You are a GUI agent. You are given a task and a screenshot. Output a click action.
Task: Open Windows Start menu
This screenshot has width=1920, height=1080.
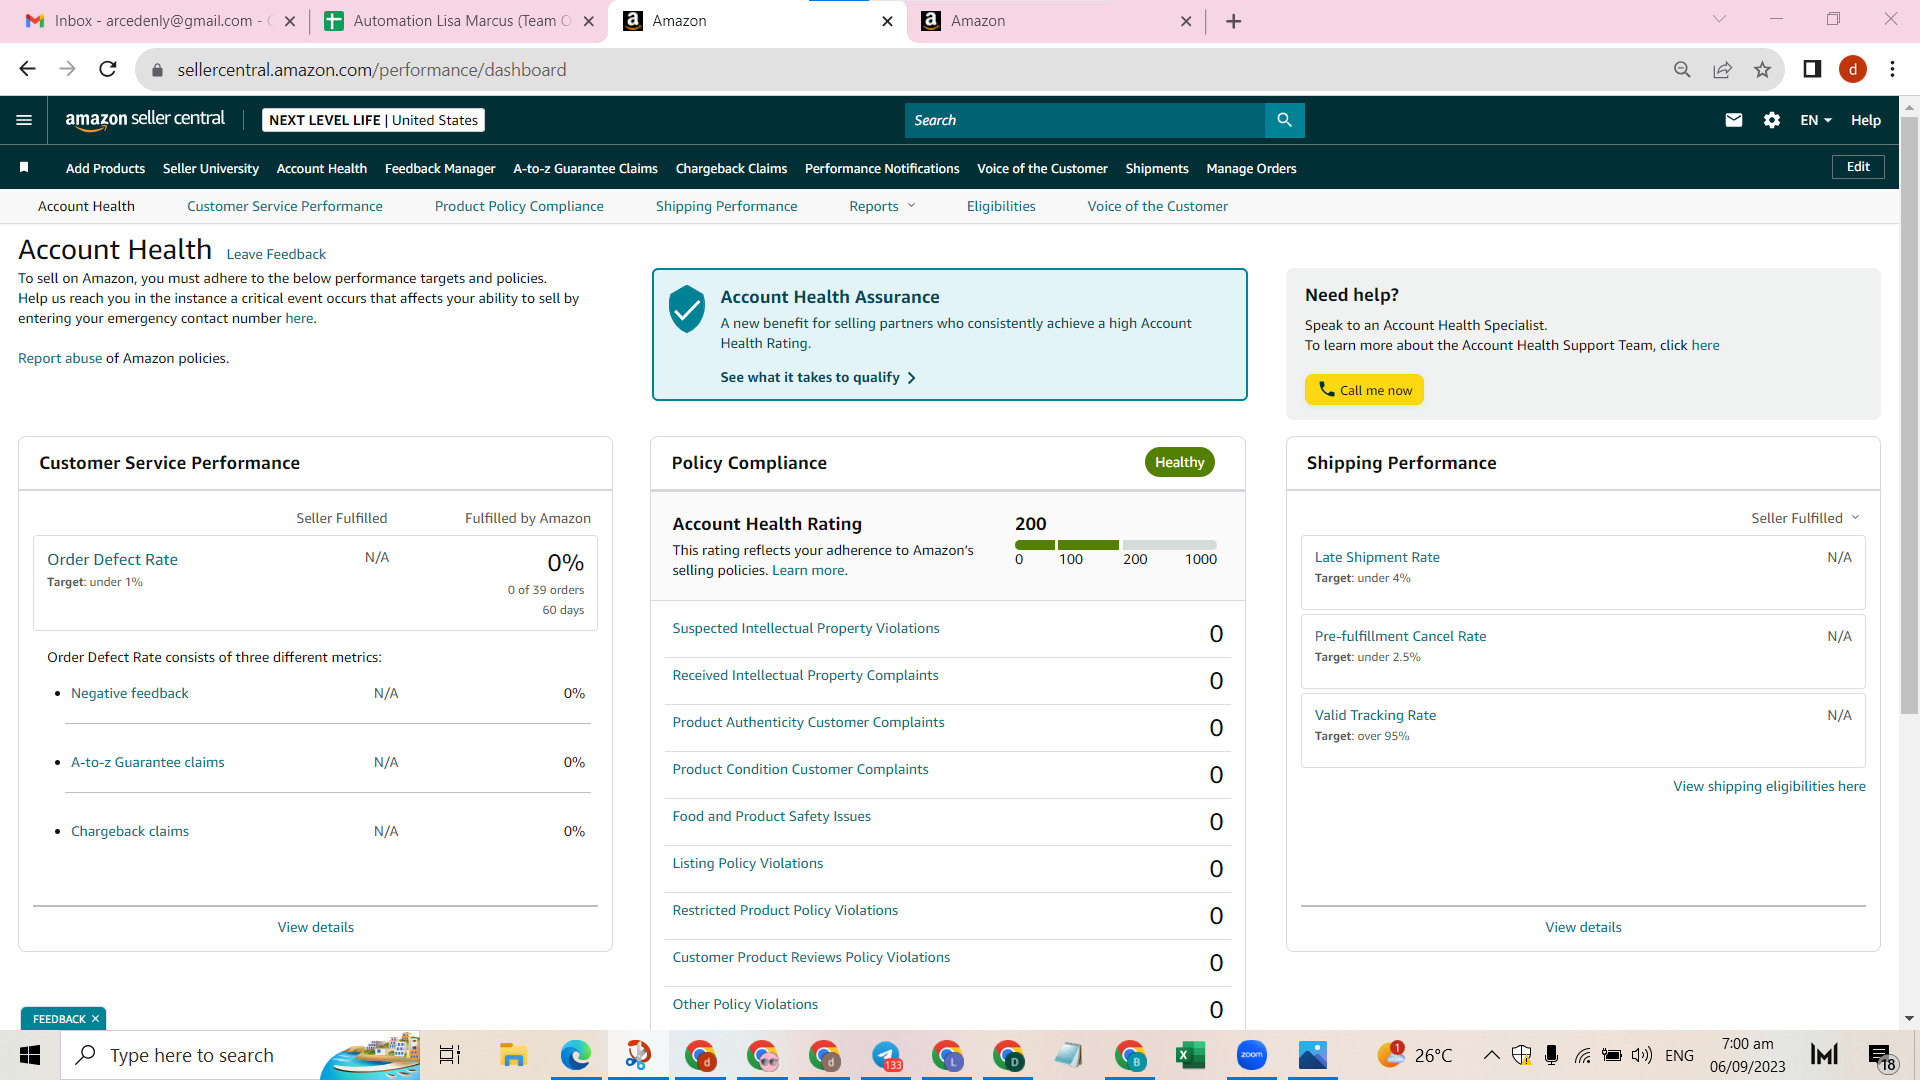[x=30, y=1055]
